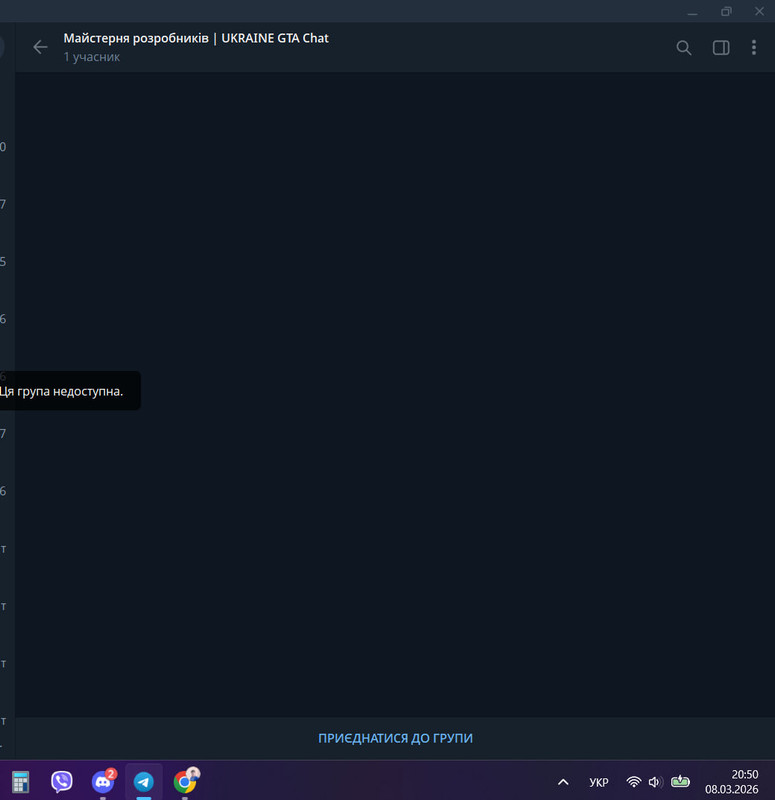Open the three-dot chat options menu
775x800 pixels.
(754, 47)
